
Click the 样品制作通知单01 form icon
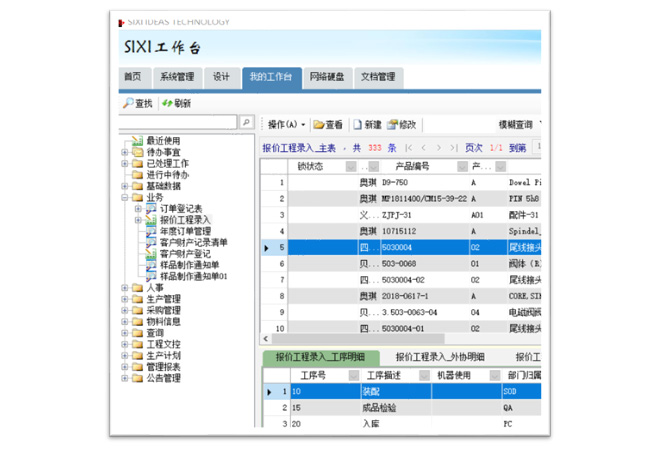tap(151, 276)
